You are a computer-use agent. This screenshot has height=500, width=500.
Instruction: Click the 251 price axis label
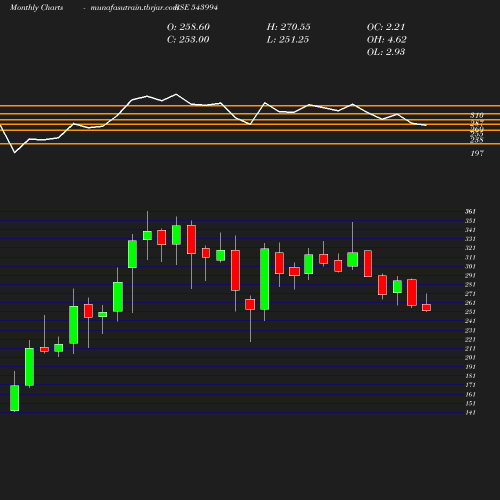tap(470, 312)
